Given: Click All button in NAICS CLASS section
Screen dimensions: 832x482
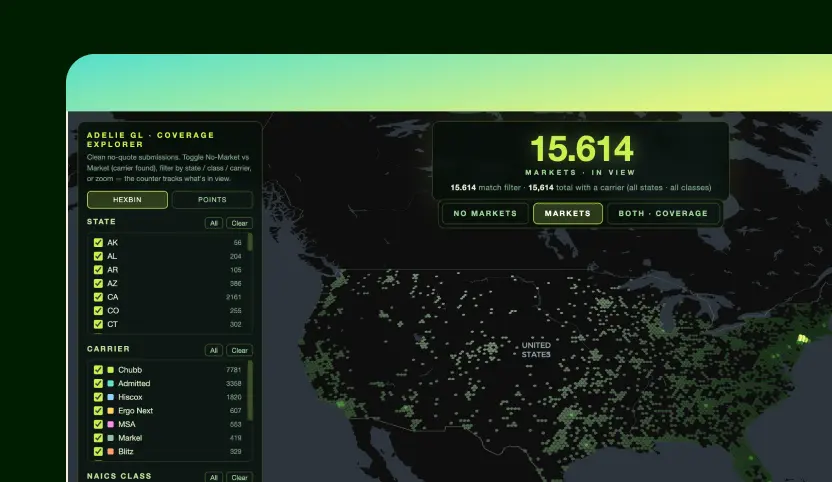Looking at the screenshot, I should click(x=214, y=477).
